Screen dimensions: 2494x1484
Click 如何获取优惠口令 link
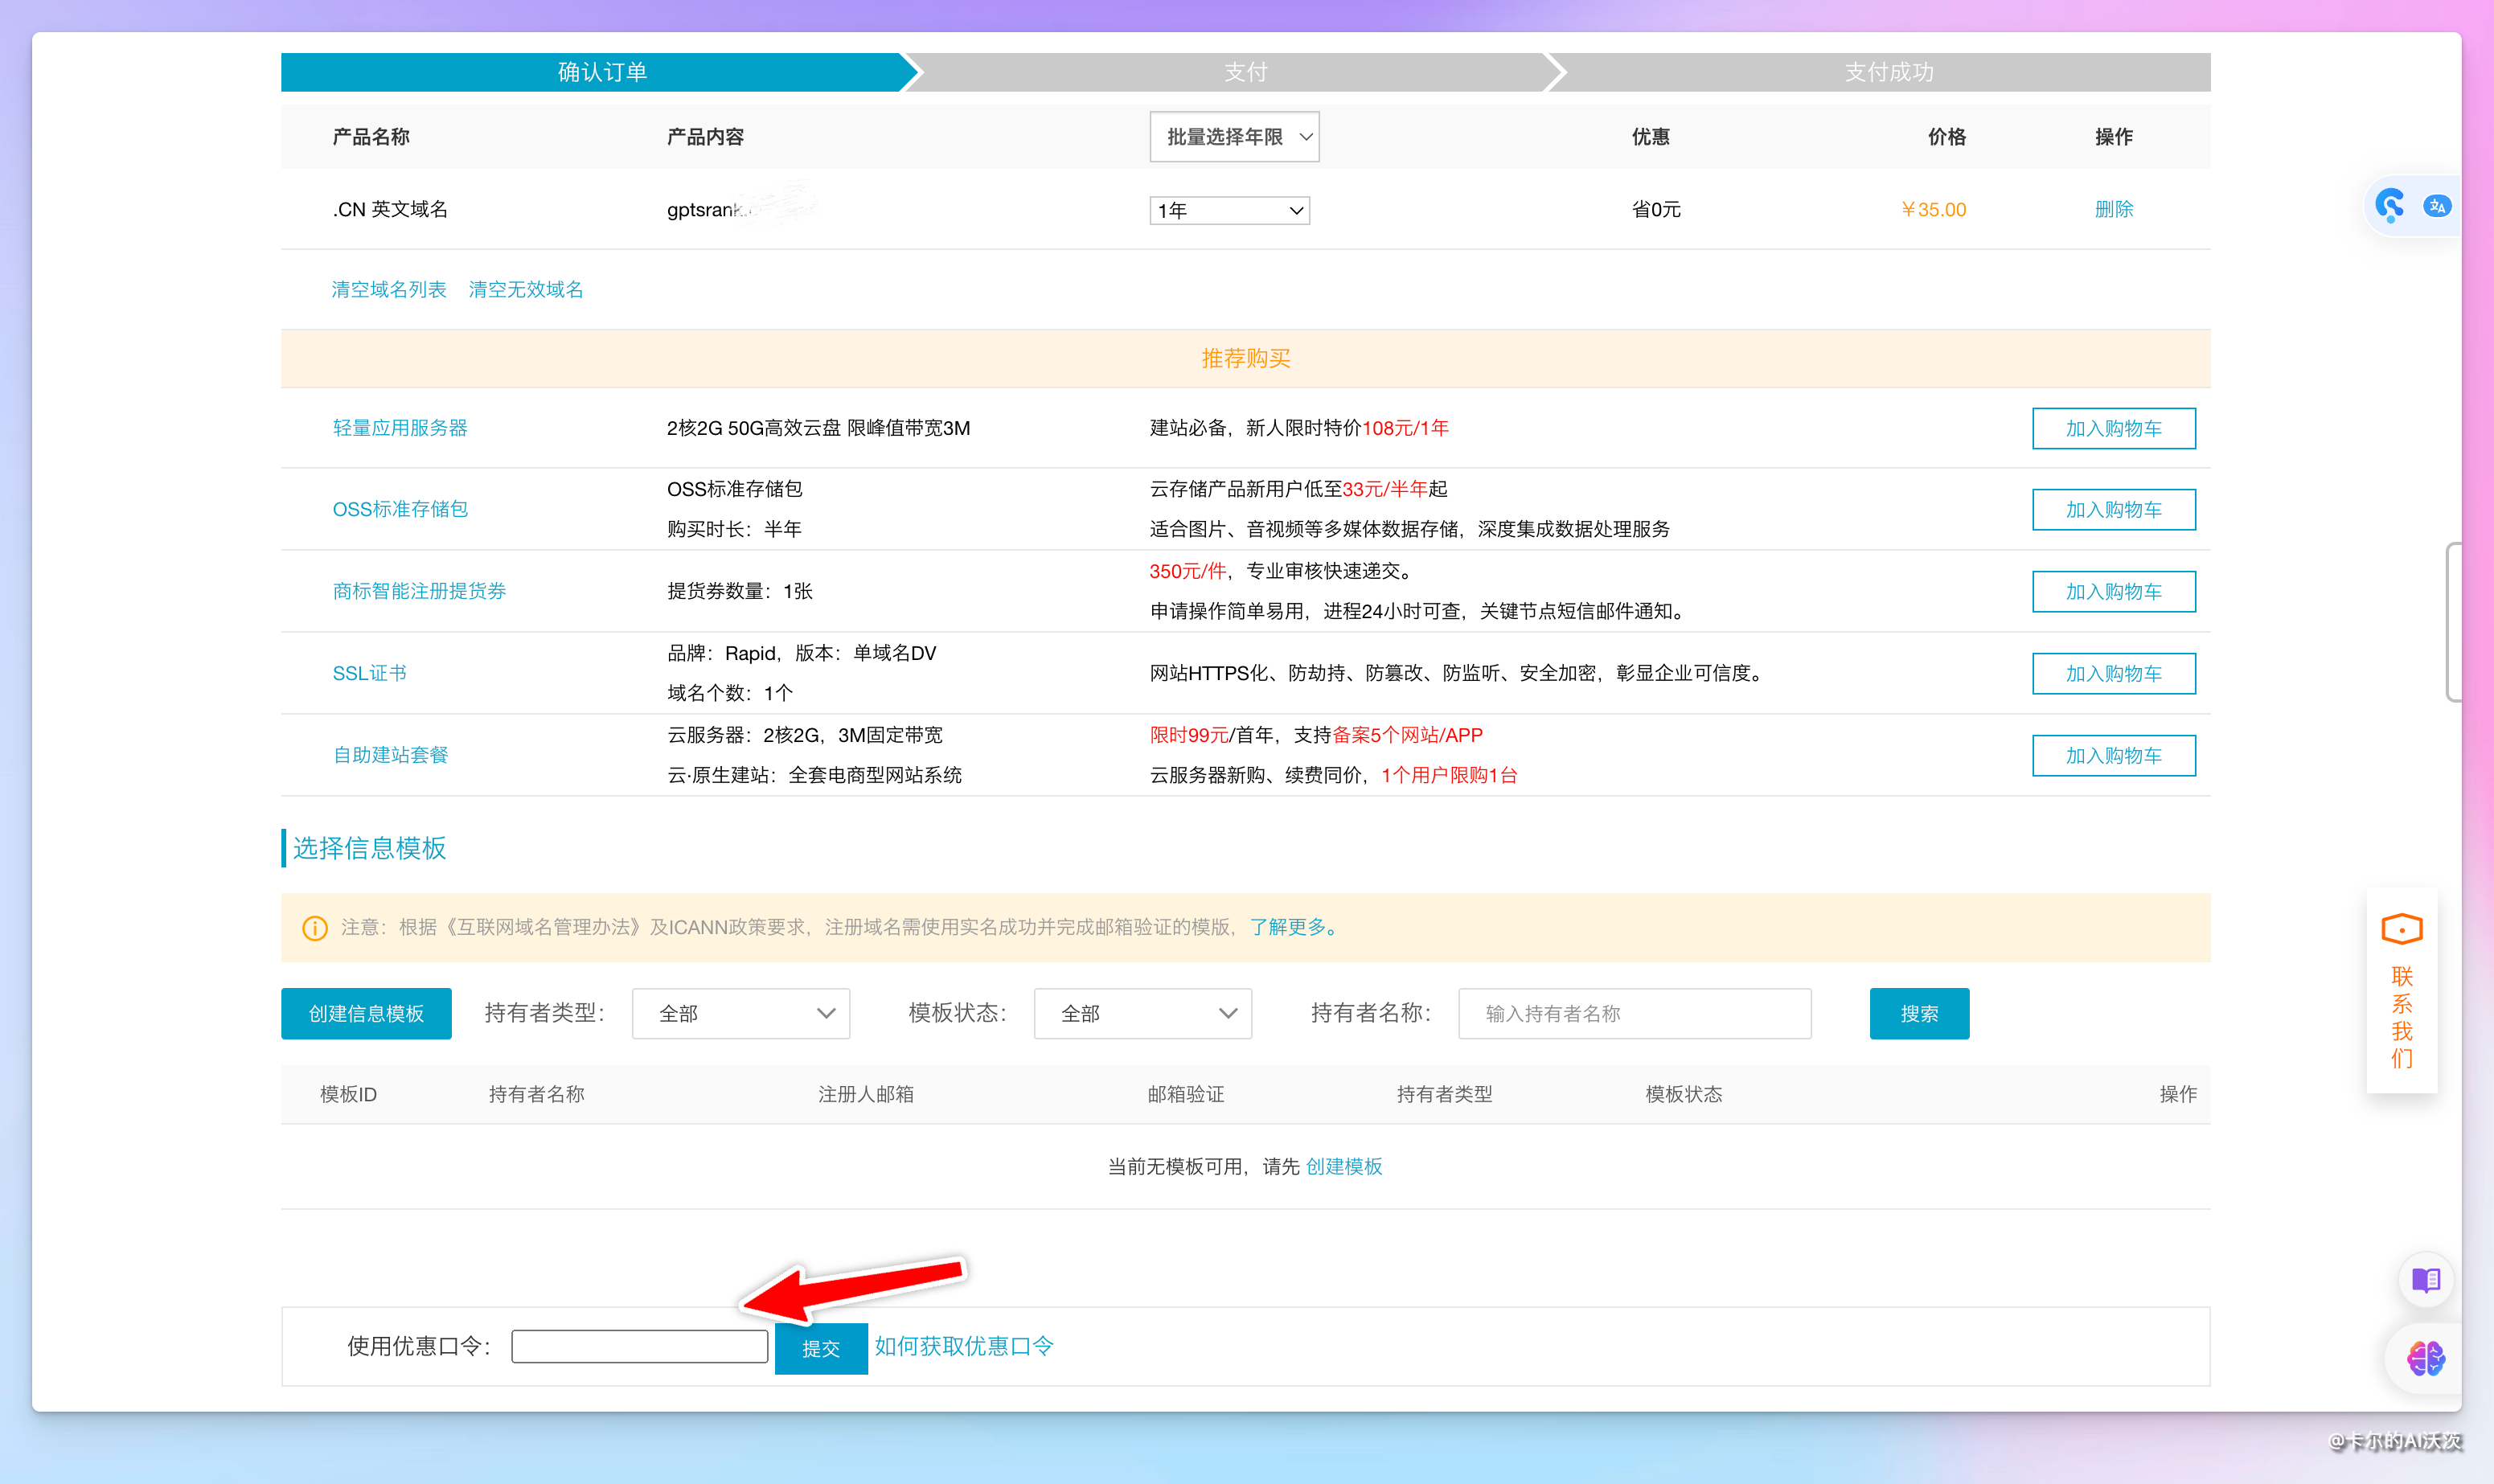coord(963,1346)
